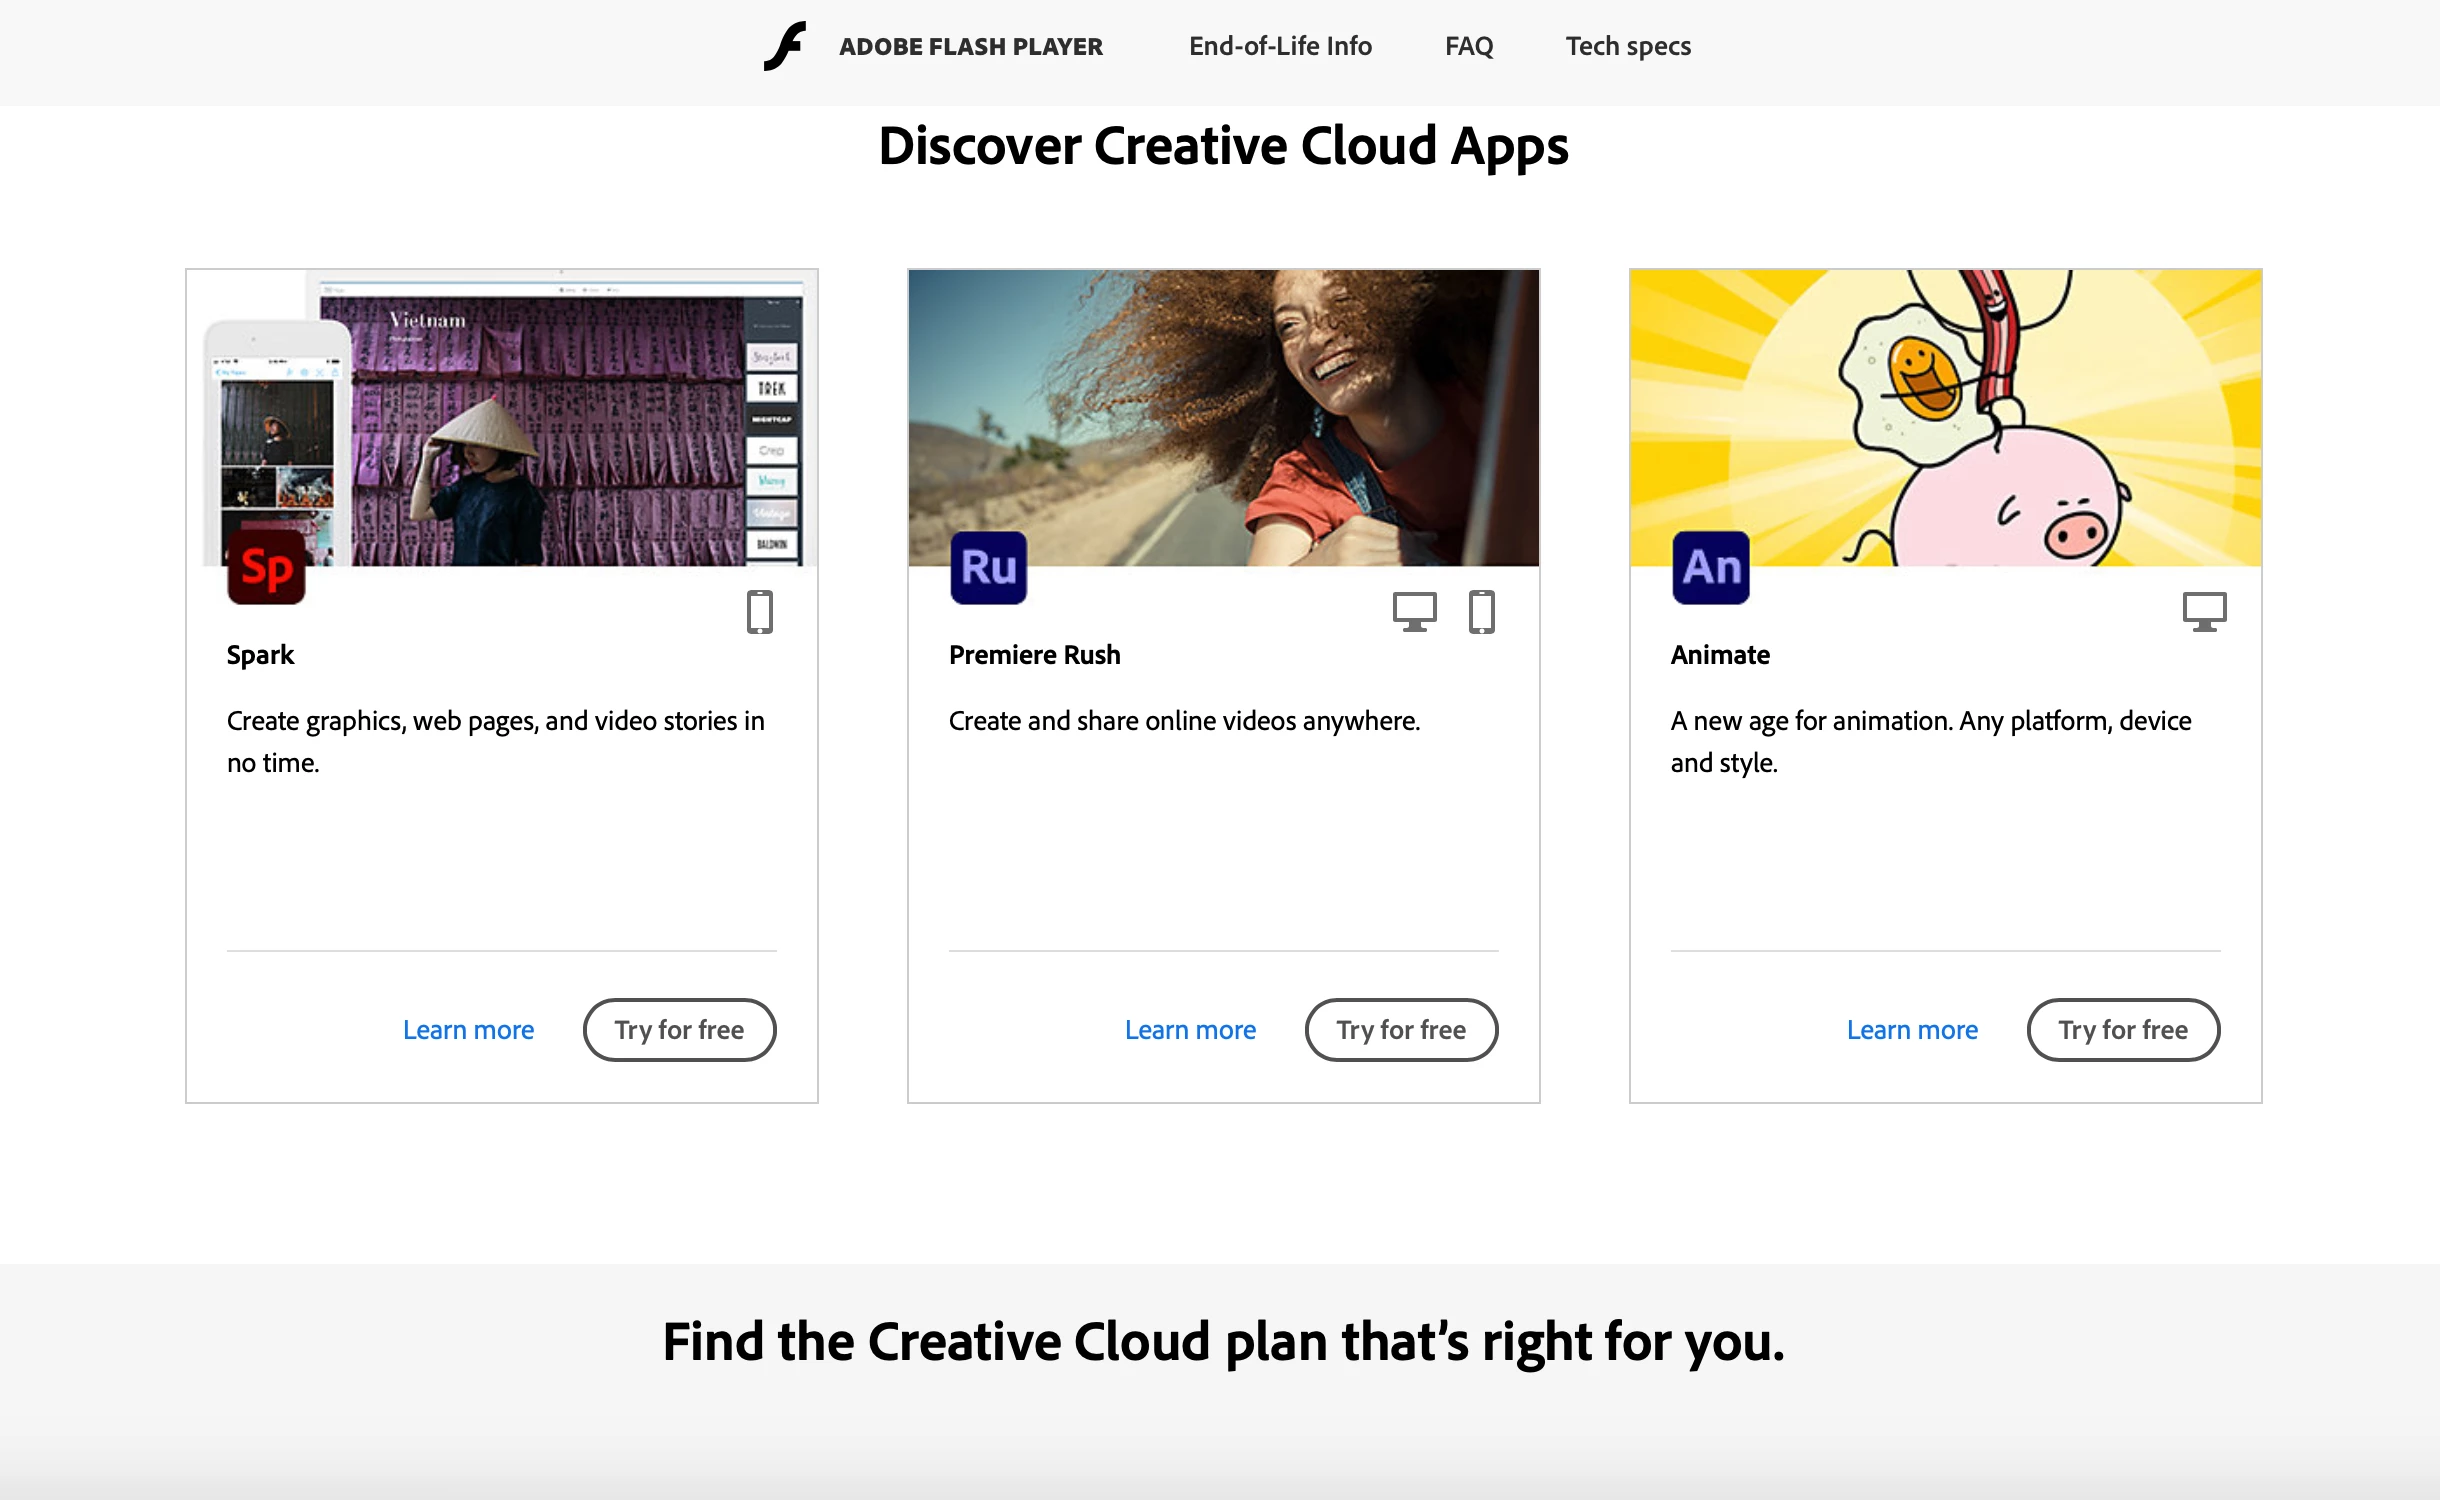Open Learn more link for Premiere Rush

click(1190, 1030)
